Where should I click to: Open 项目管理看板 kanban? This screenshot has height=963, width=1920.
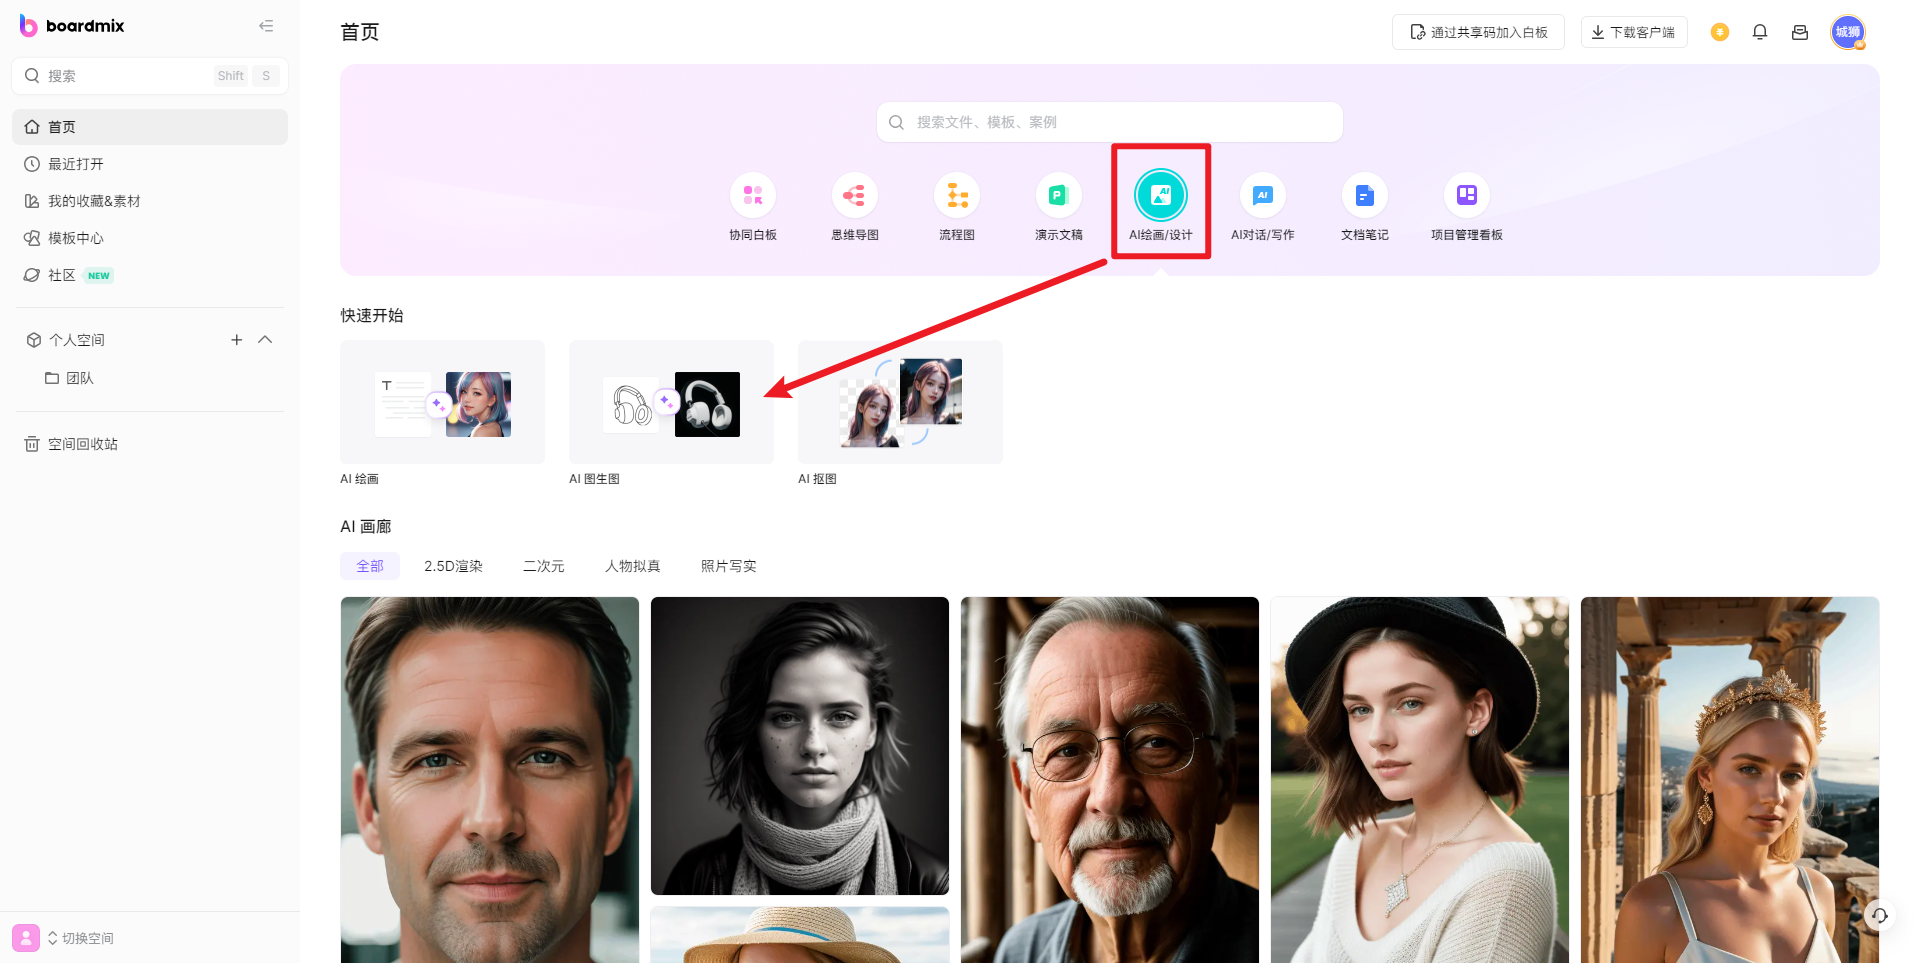(x=1467, y=207)
